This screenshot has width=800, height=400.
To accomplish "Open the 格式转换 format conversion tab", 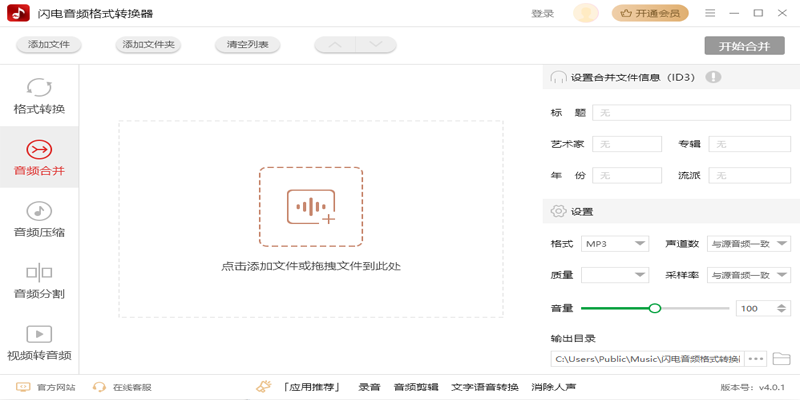I will tap(39, 95).
